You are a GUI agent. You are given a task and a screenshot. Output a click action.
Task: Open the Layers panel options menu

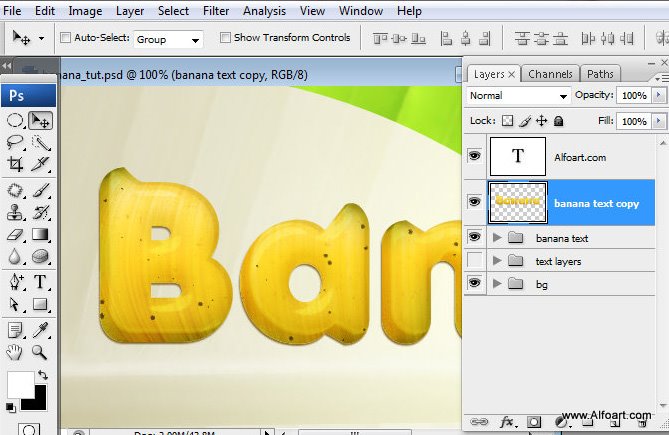[x=661, y=78]
